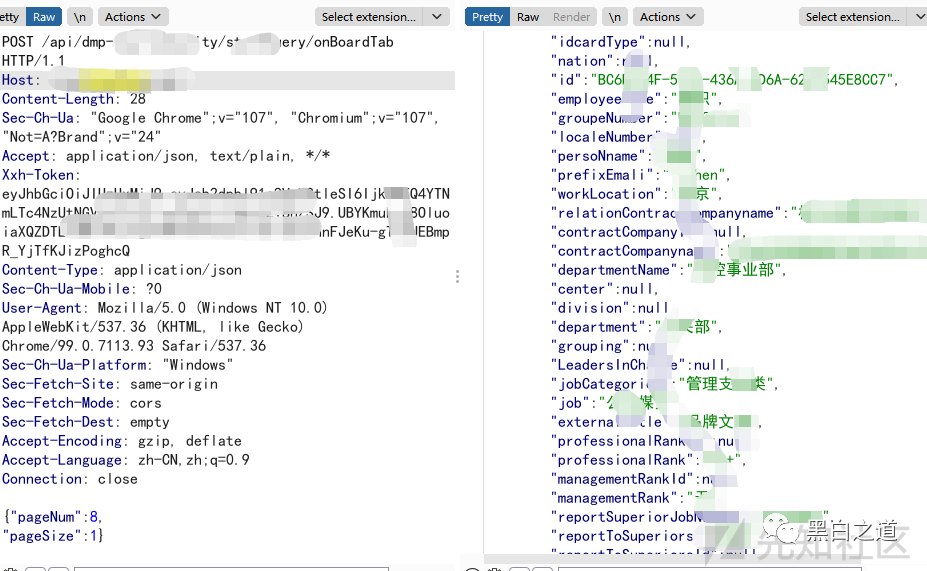Switch the response view to Raw tab
The image size is (927, 571).
click(528, 17)
